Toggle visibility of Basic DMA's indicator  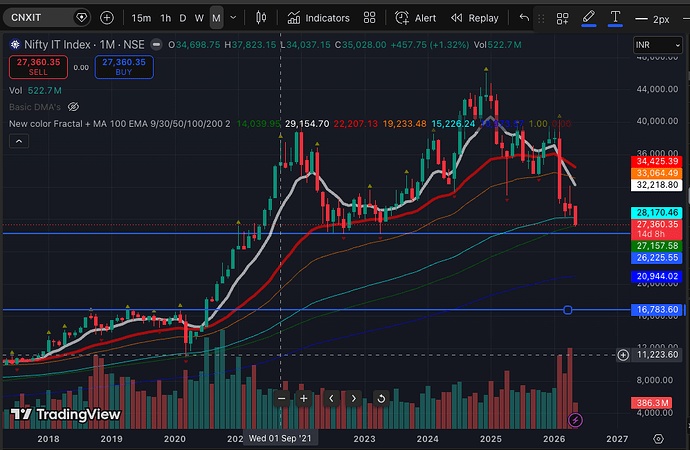pos(73,107)
